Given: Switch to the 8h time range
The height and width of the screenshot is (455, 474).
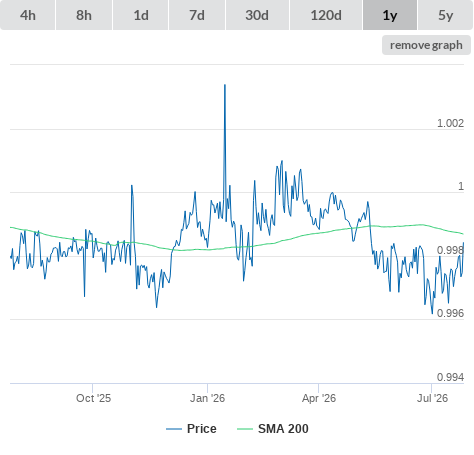Looking at the screenshot, I should 84,15.
